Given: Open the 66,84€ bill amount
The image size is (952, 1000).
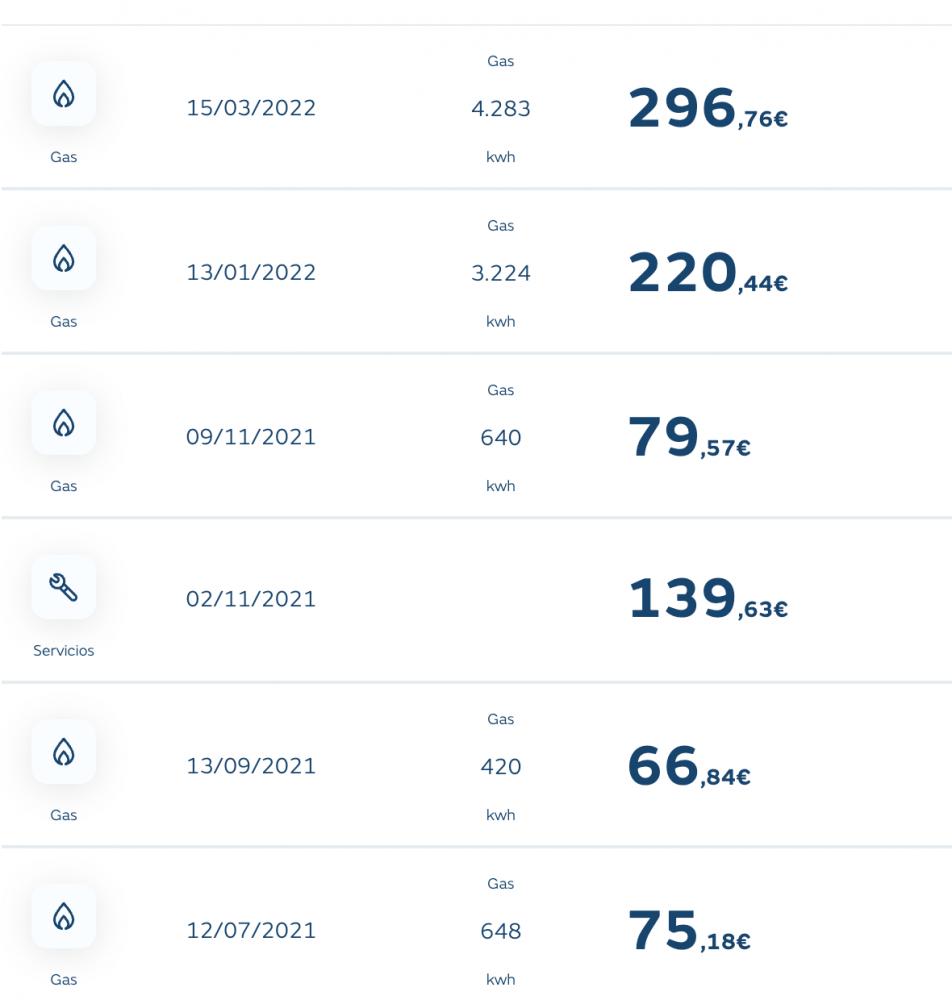Looking at the screenshot, I should (x=689, y=766).
